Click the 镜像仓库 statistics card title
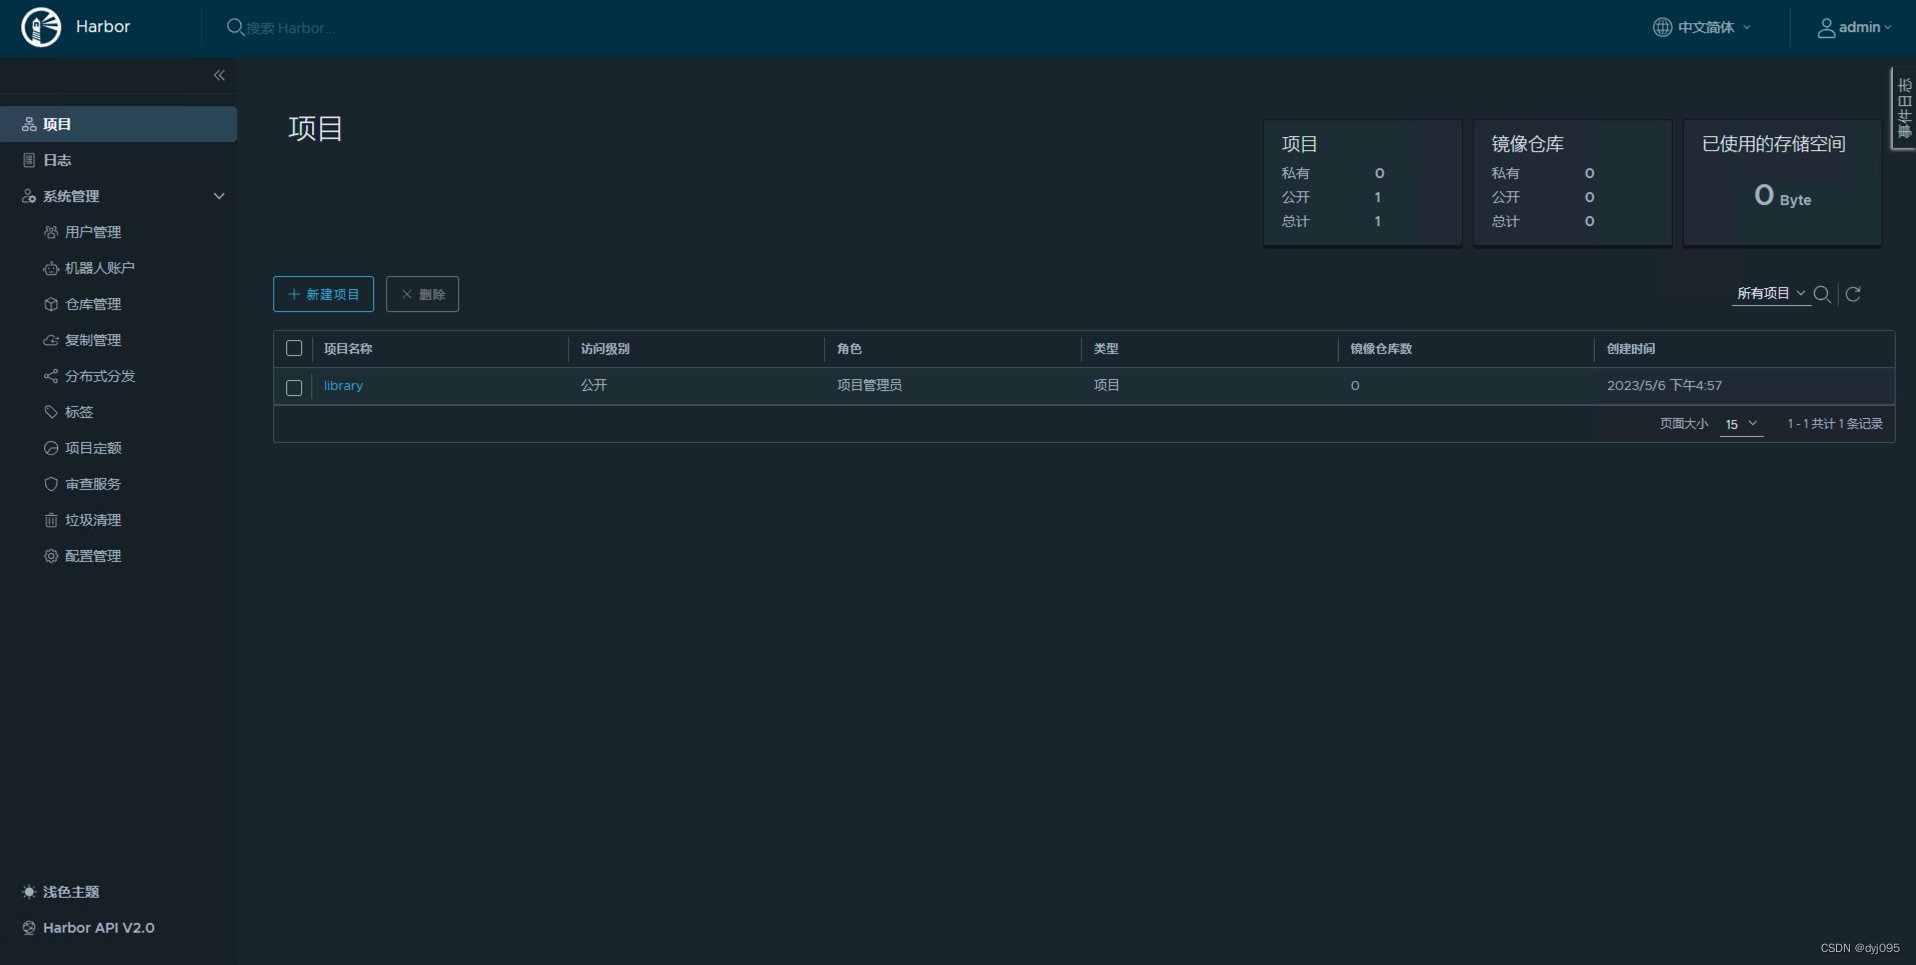Viewport: 1916px width, 965px height. point(1527,144)
